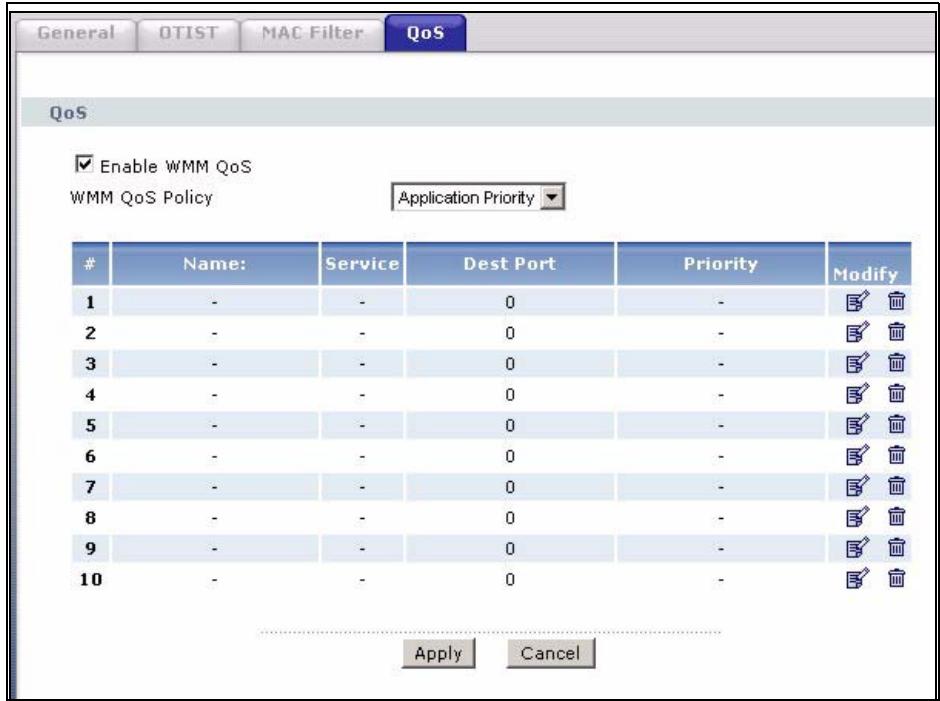Viewport: 940px width, 701px height.
Task: Delete the QoS entry in row 10
Action: click(x=896, y=579)
